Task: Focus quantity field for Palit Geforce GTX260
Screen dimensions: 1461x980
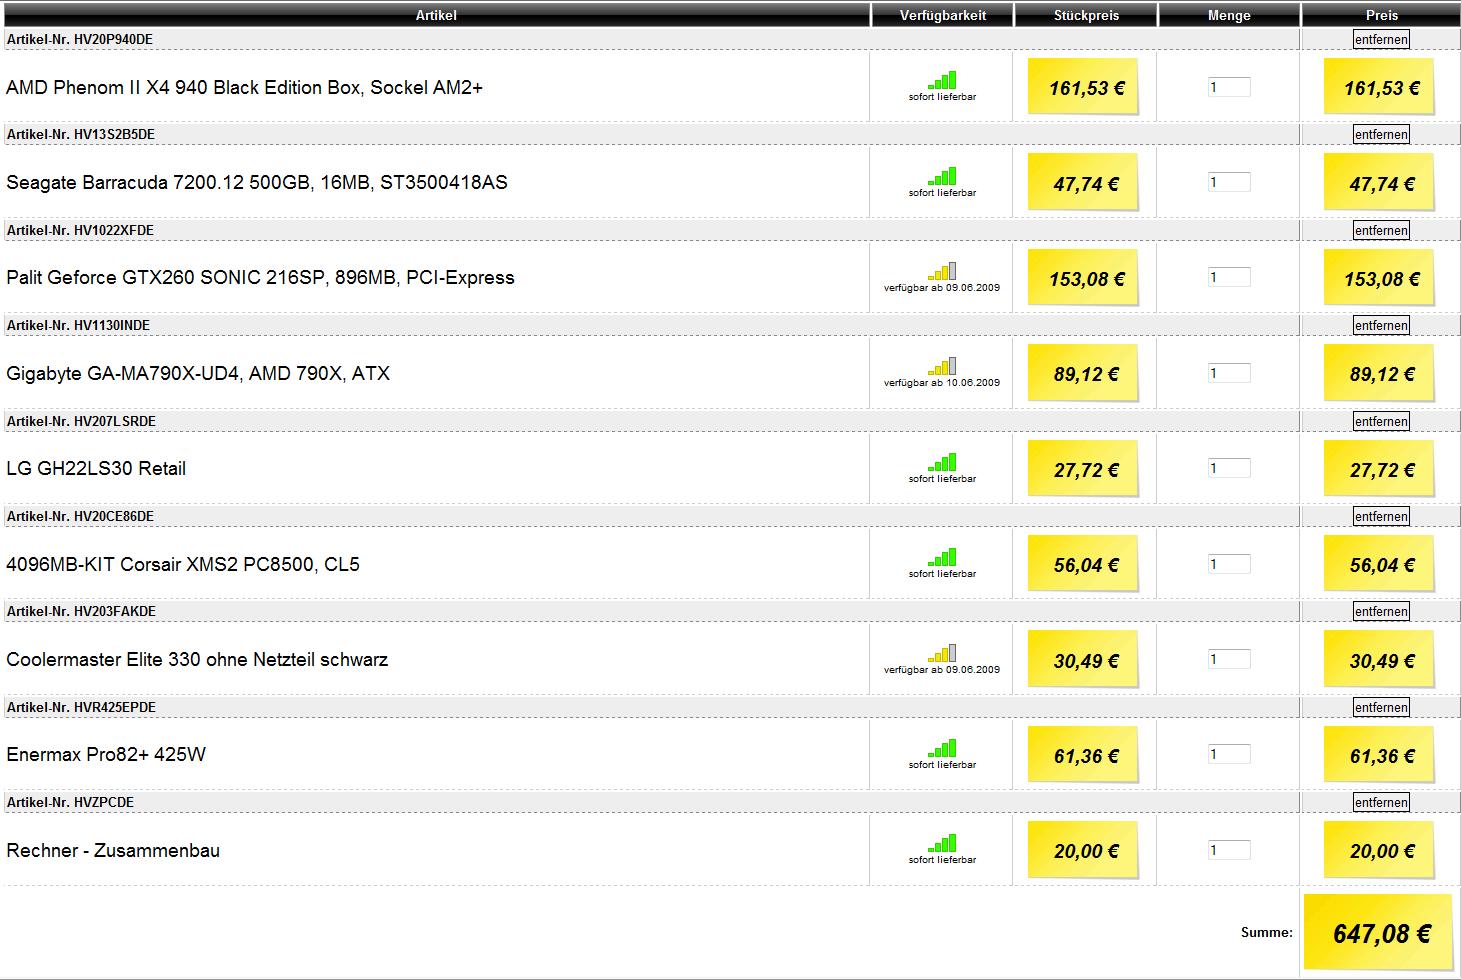Action: [1229, 277]
